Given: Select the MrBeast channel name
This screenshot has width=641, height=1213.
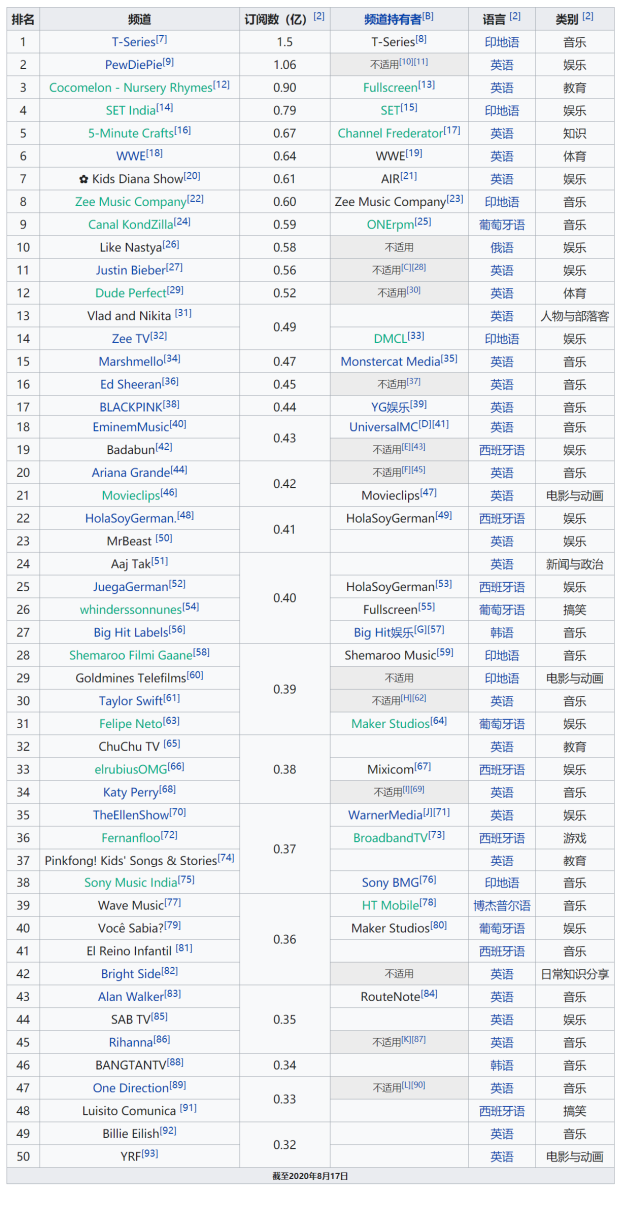Looking at the screenshot, I should (x=130, y=541).
